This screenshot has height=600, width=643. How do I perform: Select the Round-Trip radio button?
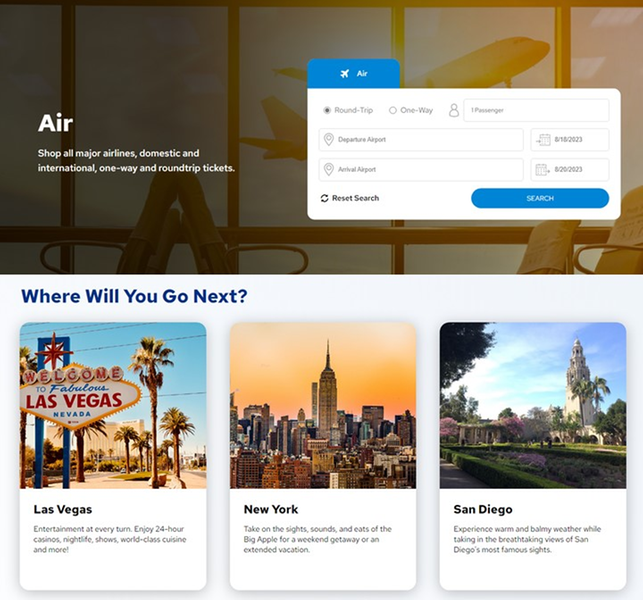click(327, 110)
